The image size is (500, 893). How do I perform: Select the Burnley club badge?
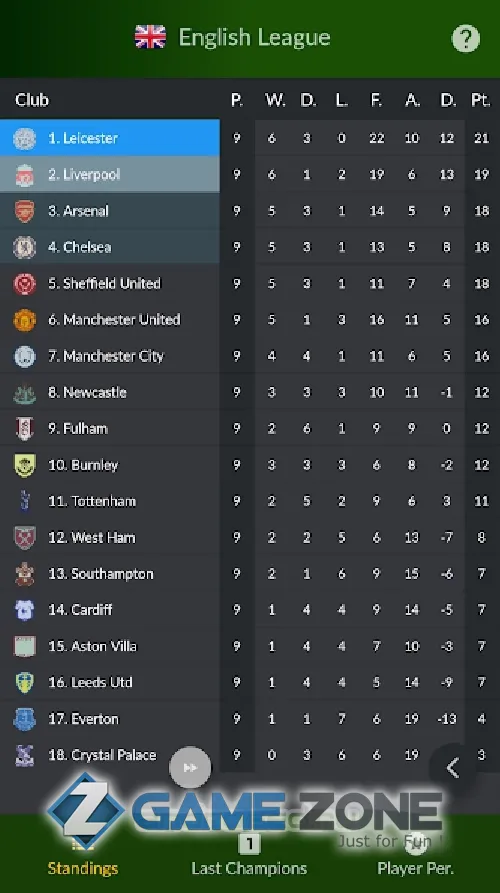pos(24,465)
